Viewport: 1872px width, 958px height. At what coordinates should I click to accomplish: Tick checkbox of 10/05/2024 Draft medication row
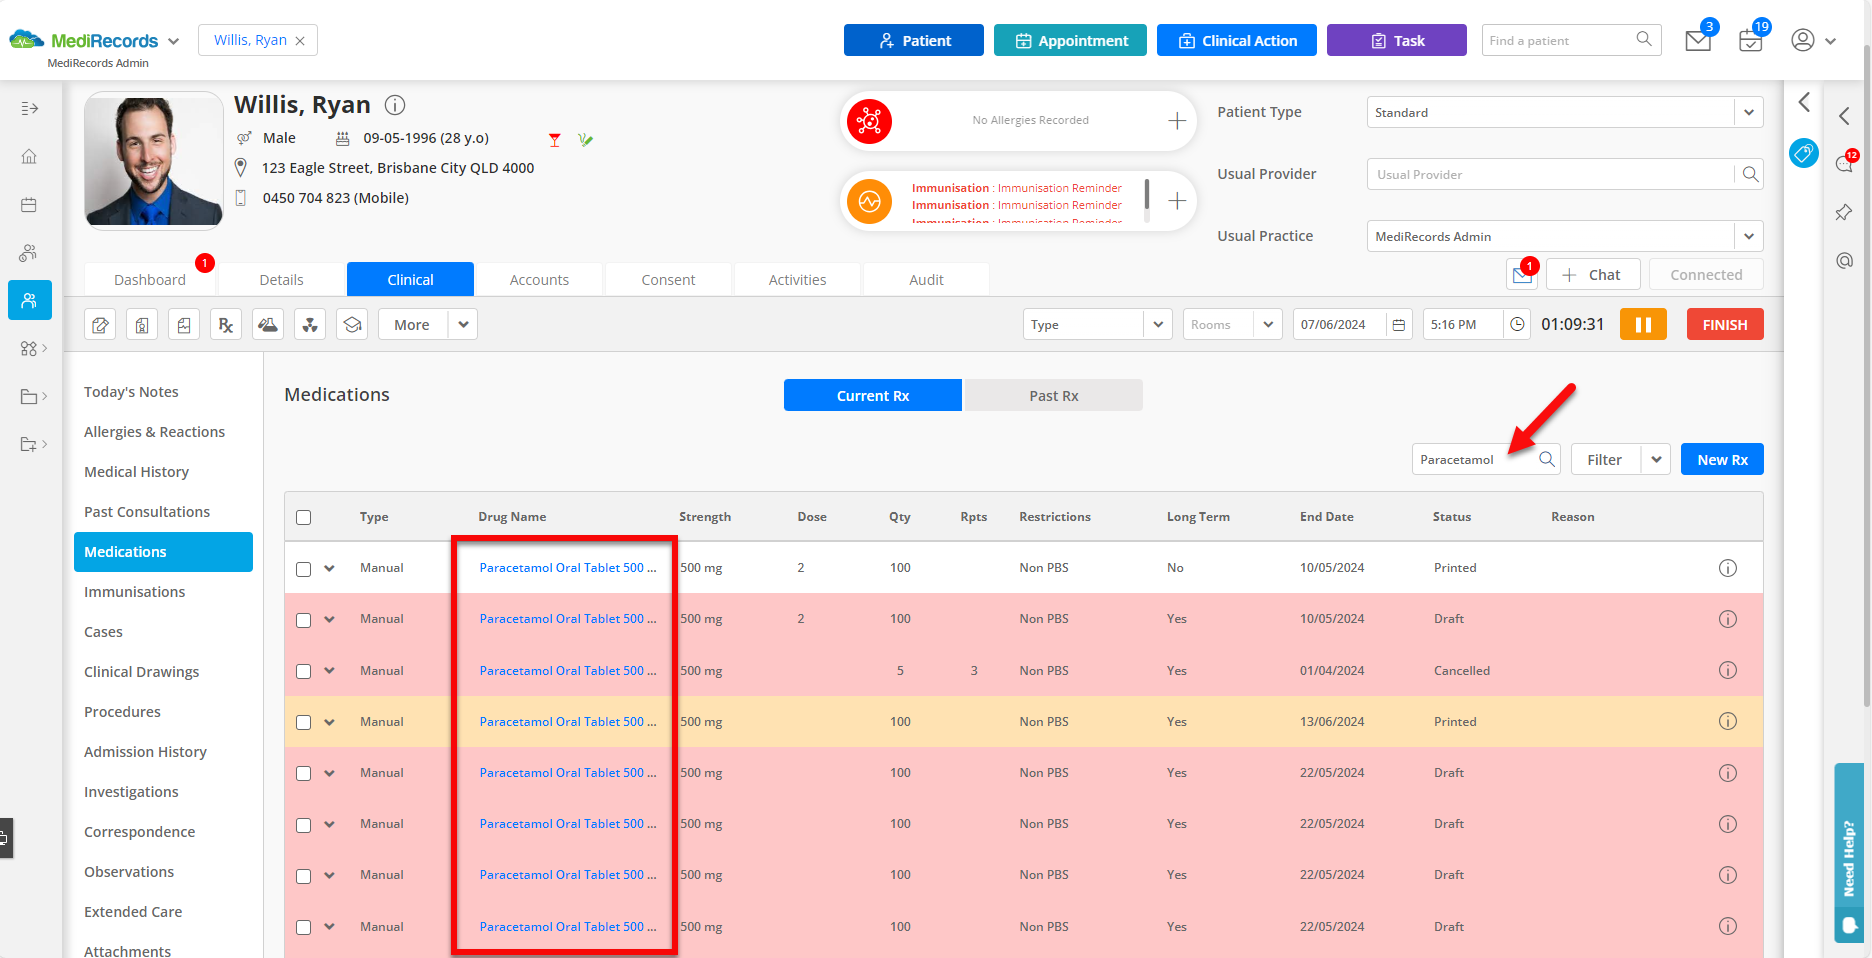(x=304, y=620)
